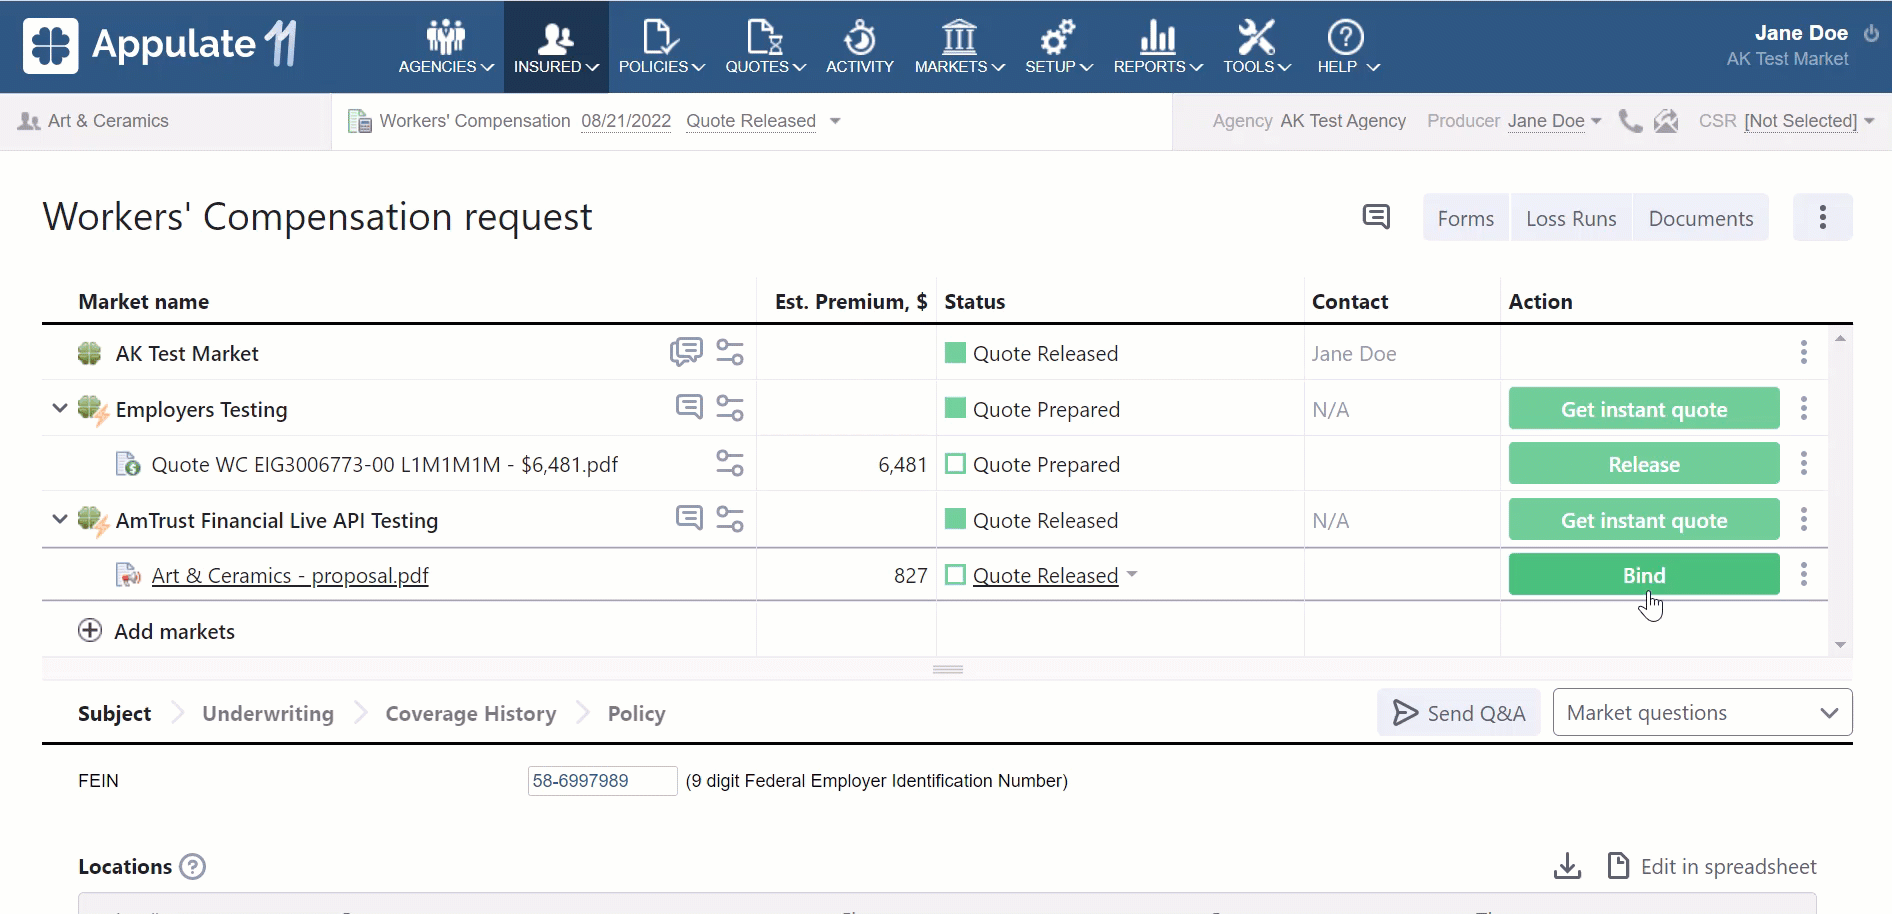Open the Agencies menu

(446, 47)
